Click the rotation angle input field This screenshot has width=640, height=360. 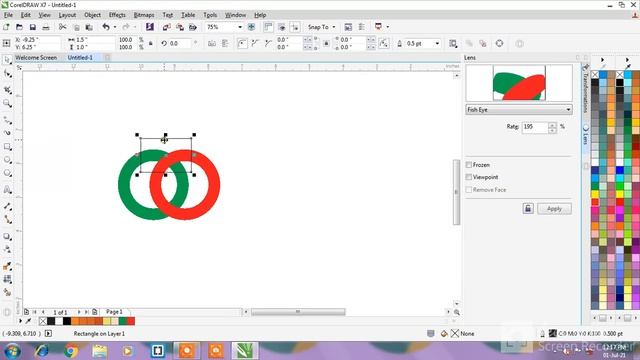point(179,43)
